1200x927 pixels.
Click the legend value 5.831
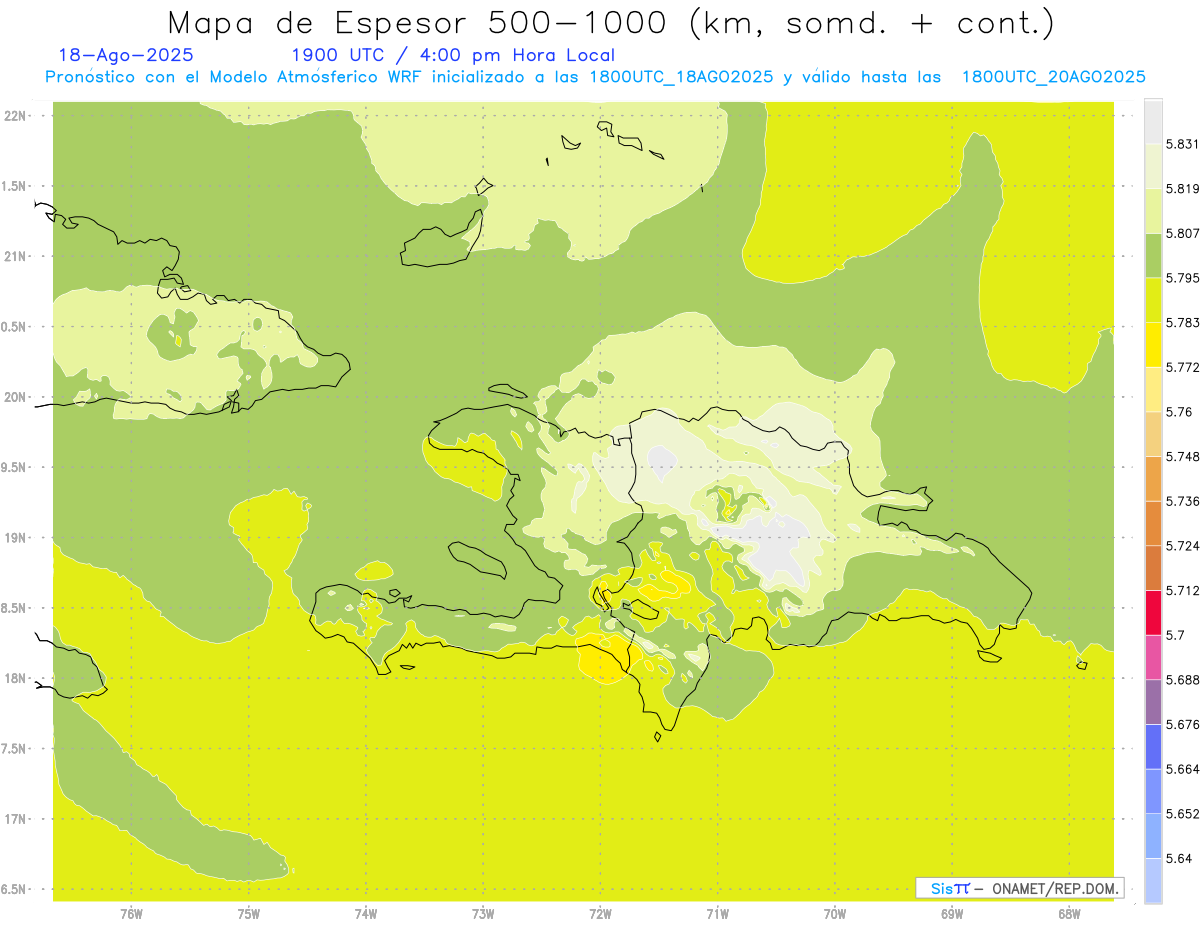coord(1182,144)
